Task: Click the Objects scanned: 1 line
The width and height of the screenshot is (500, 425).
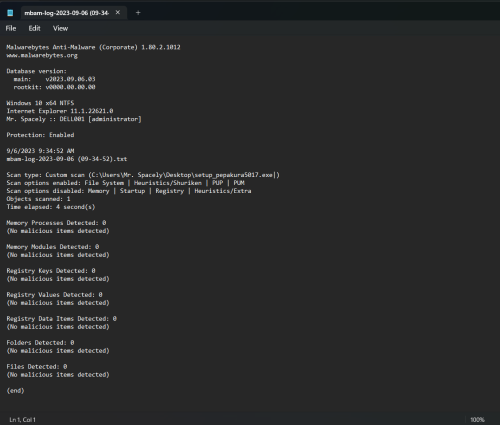Action: pos(38,199)
